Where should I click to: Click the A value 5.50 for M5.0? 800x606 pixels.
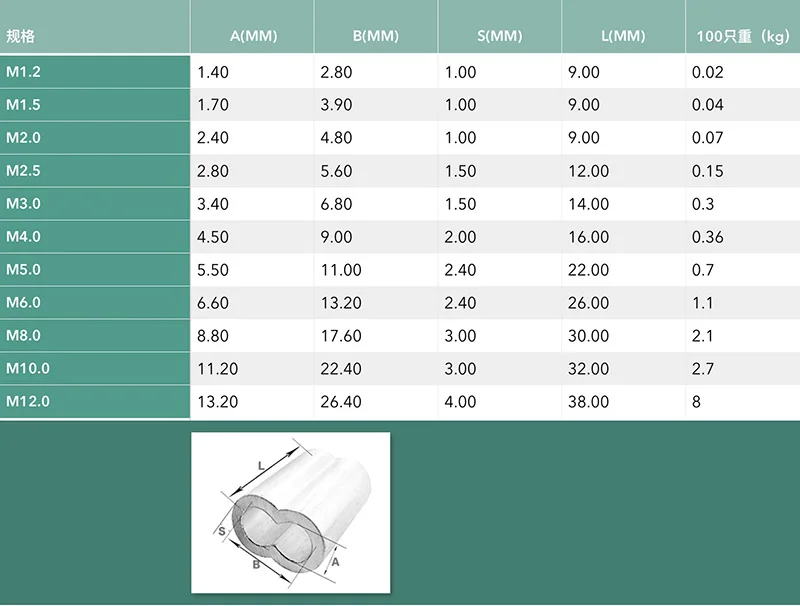(x=213, y=270)
